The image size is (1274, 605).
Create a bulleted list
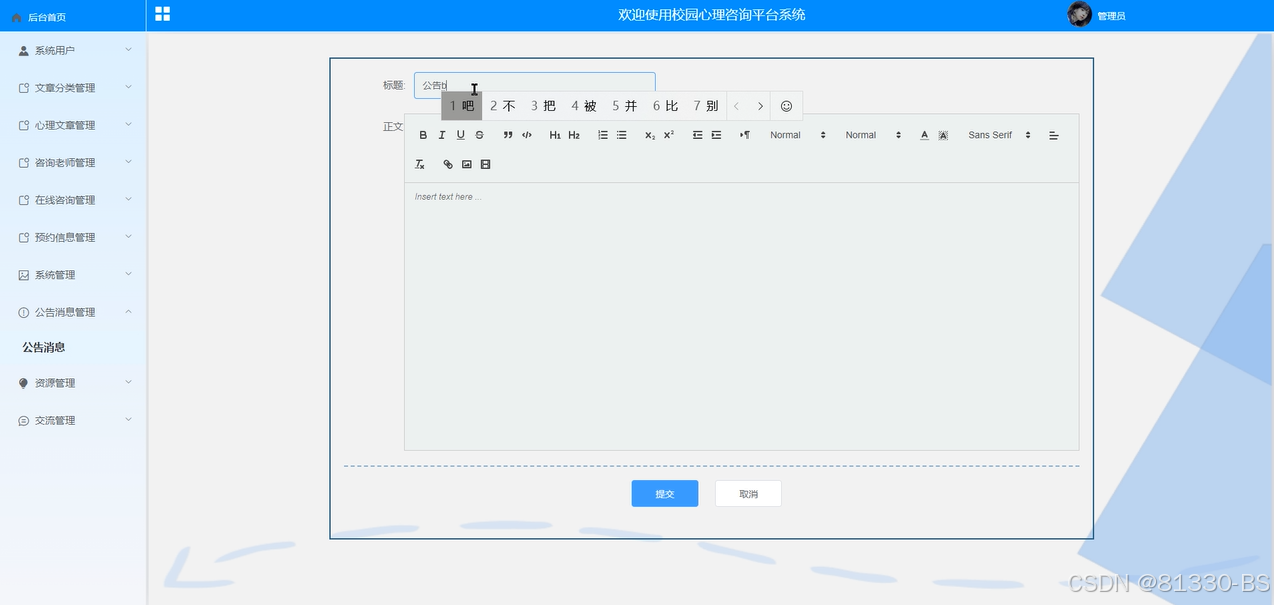(x=622, y=135)
